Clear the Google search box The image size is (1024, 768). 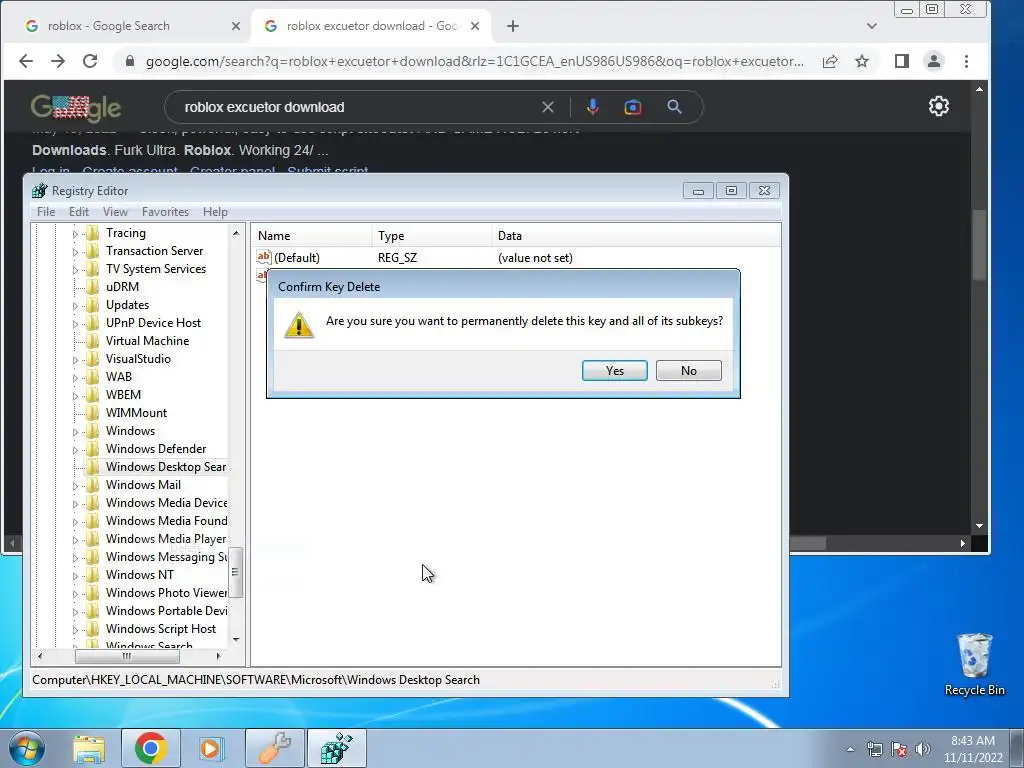click(548, 107)
